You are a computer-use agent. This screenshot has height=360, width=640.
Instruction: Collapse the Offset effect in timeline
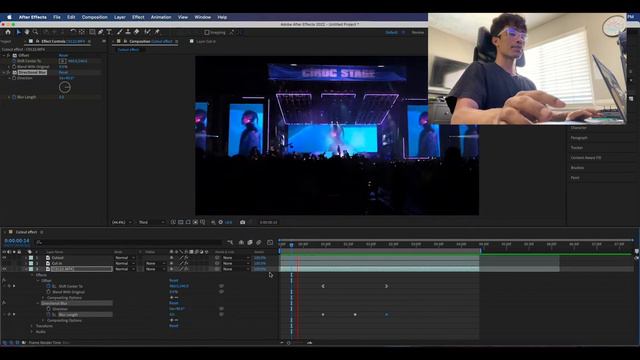[x=38, y=280]
